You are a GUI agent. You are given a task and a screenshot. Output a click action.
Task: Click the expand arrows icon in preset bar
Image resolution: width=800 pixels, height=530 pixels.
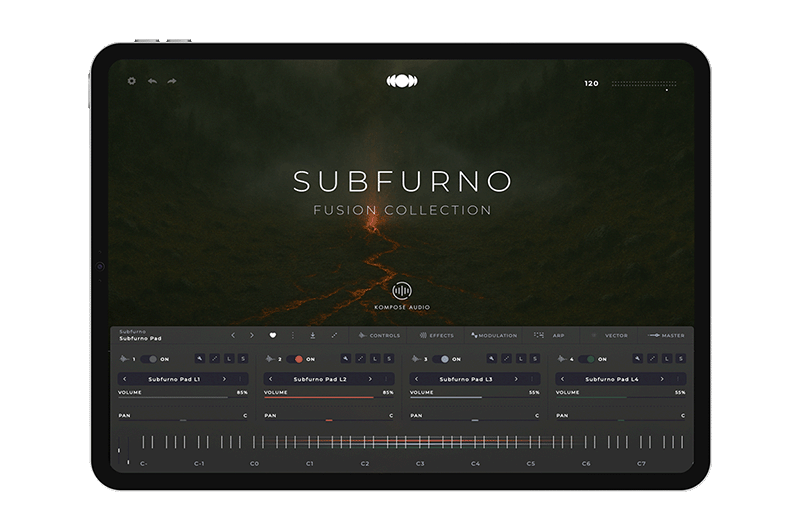coord(334,335)
